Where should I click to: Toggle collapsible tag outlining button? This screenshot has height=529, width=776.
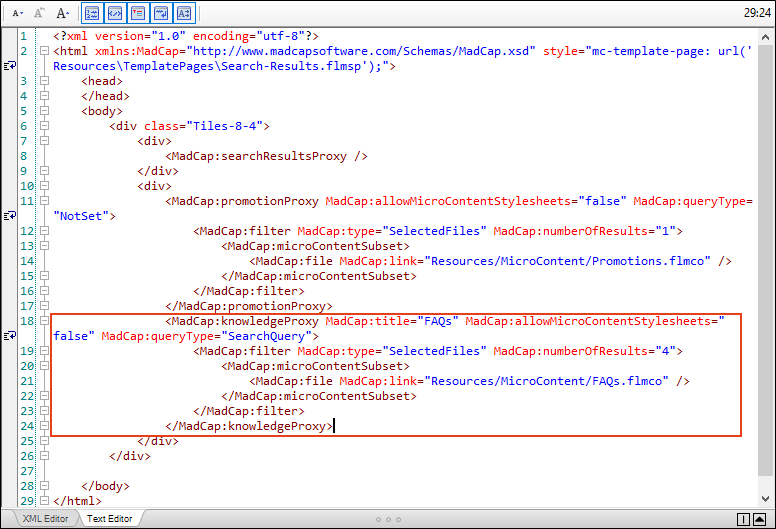pos(138,13)
